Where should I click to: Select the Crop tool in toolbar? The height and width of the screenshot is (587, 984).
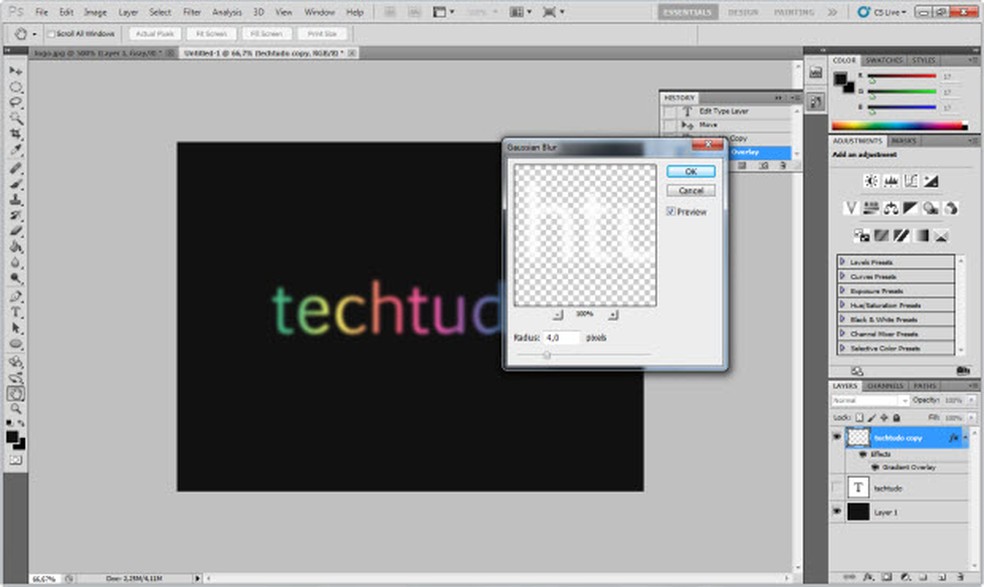click(16, 134)
